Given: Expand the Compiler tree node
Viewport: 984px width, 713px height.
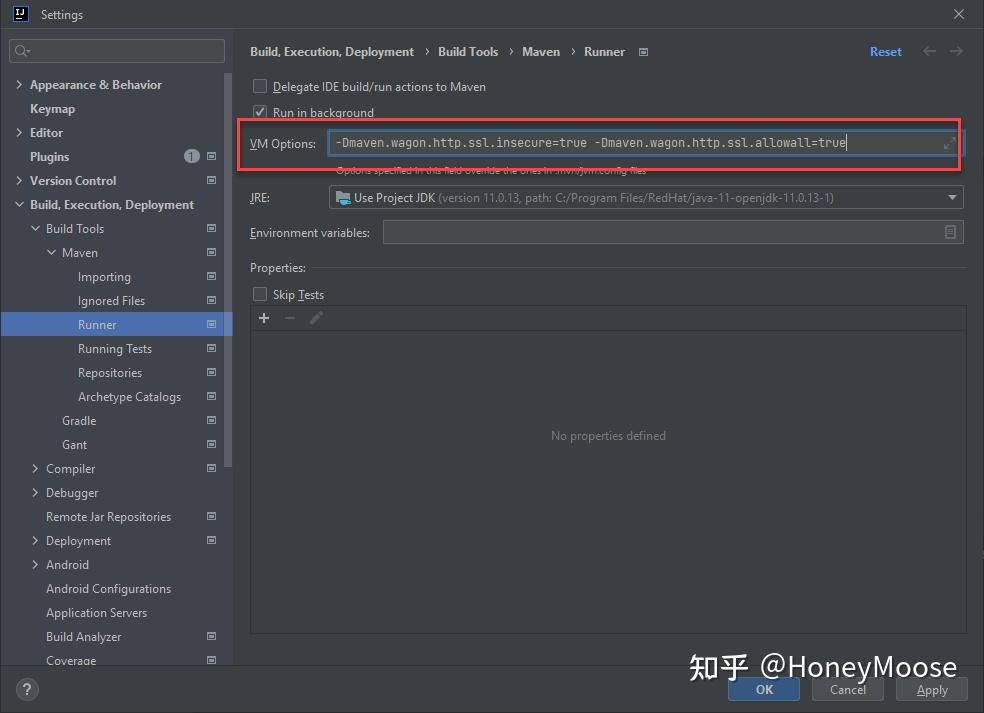Looking at the screenshot, I should [36, 468].
